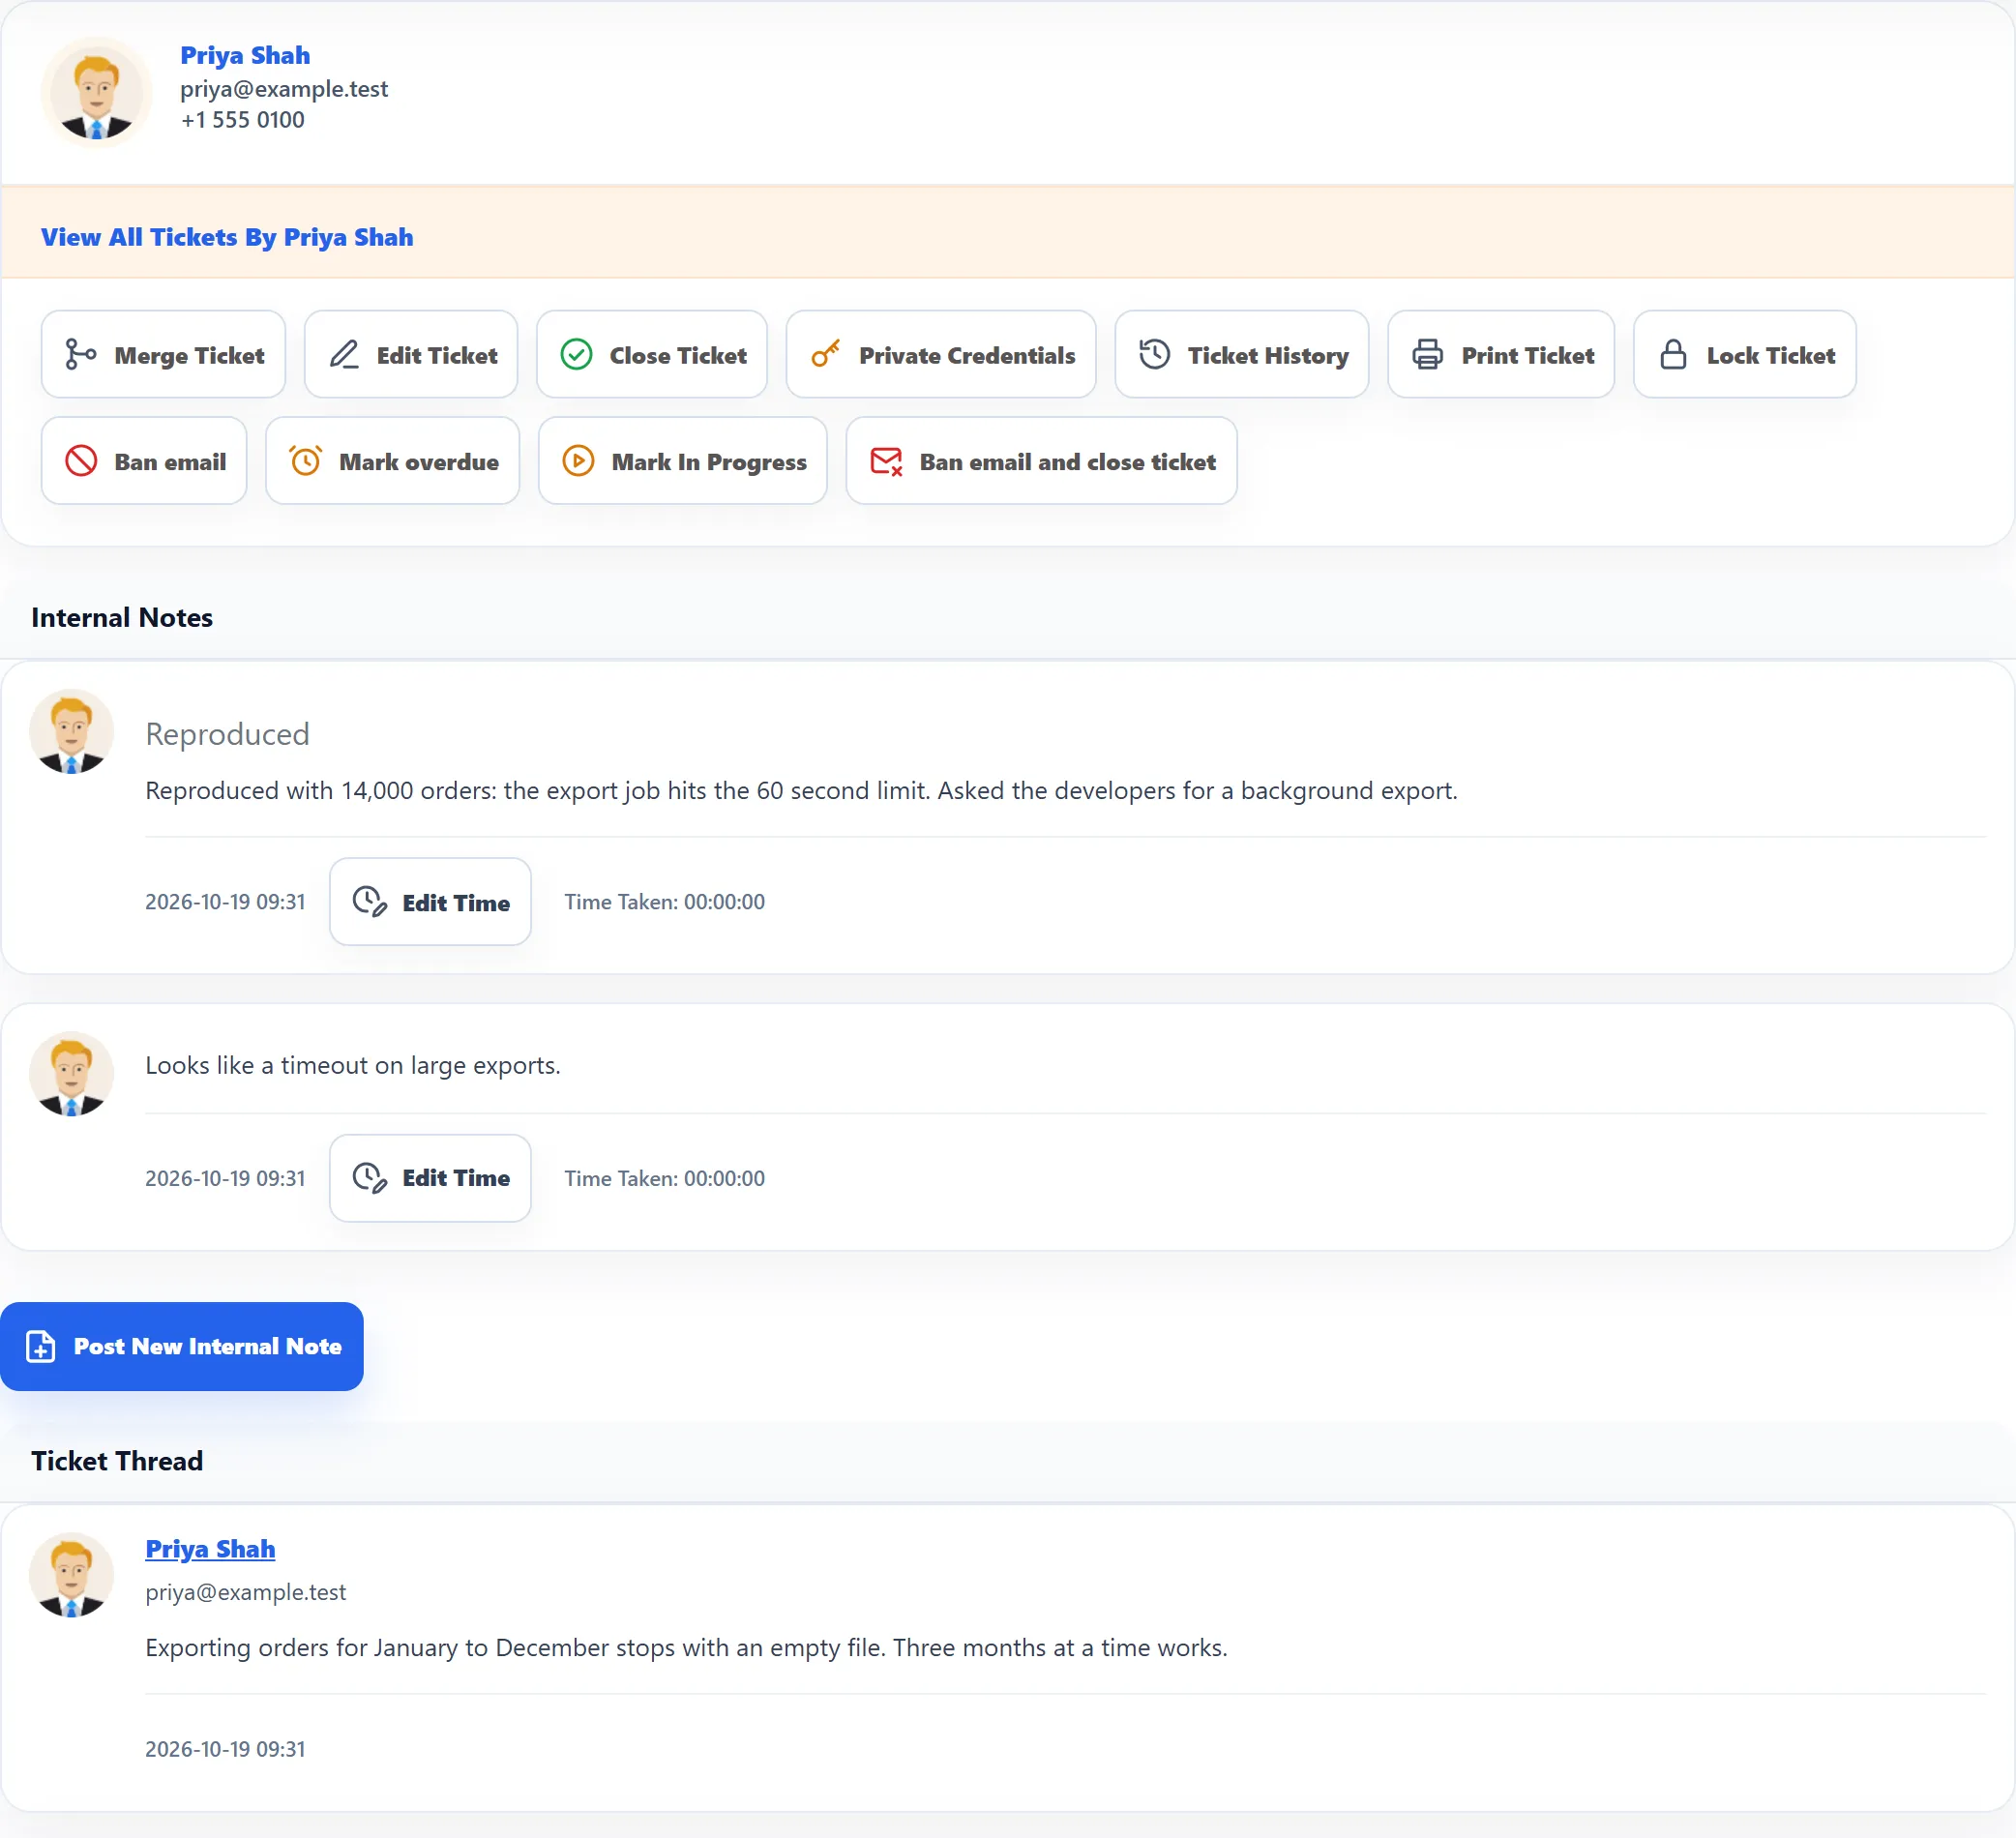Screen dimensions: 2016x1838
Task: Click the clock icon in the Reproduced note's Edit Time
Action: (369, 901)
